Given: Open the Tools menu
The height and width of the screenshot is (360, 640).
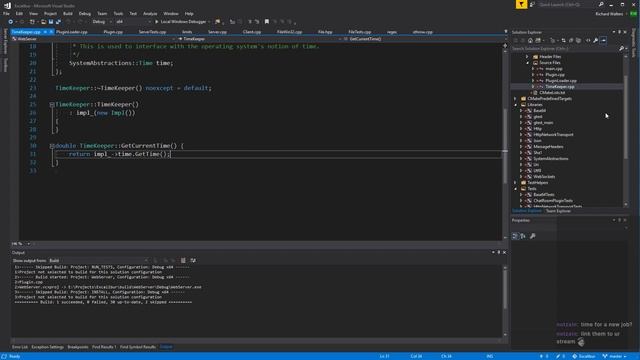Looking at the screenshot, I should pyautogui.click(x=118, y=13).
